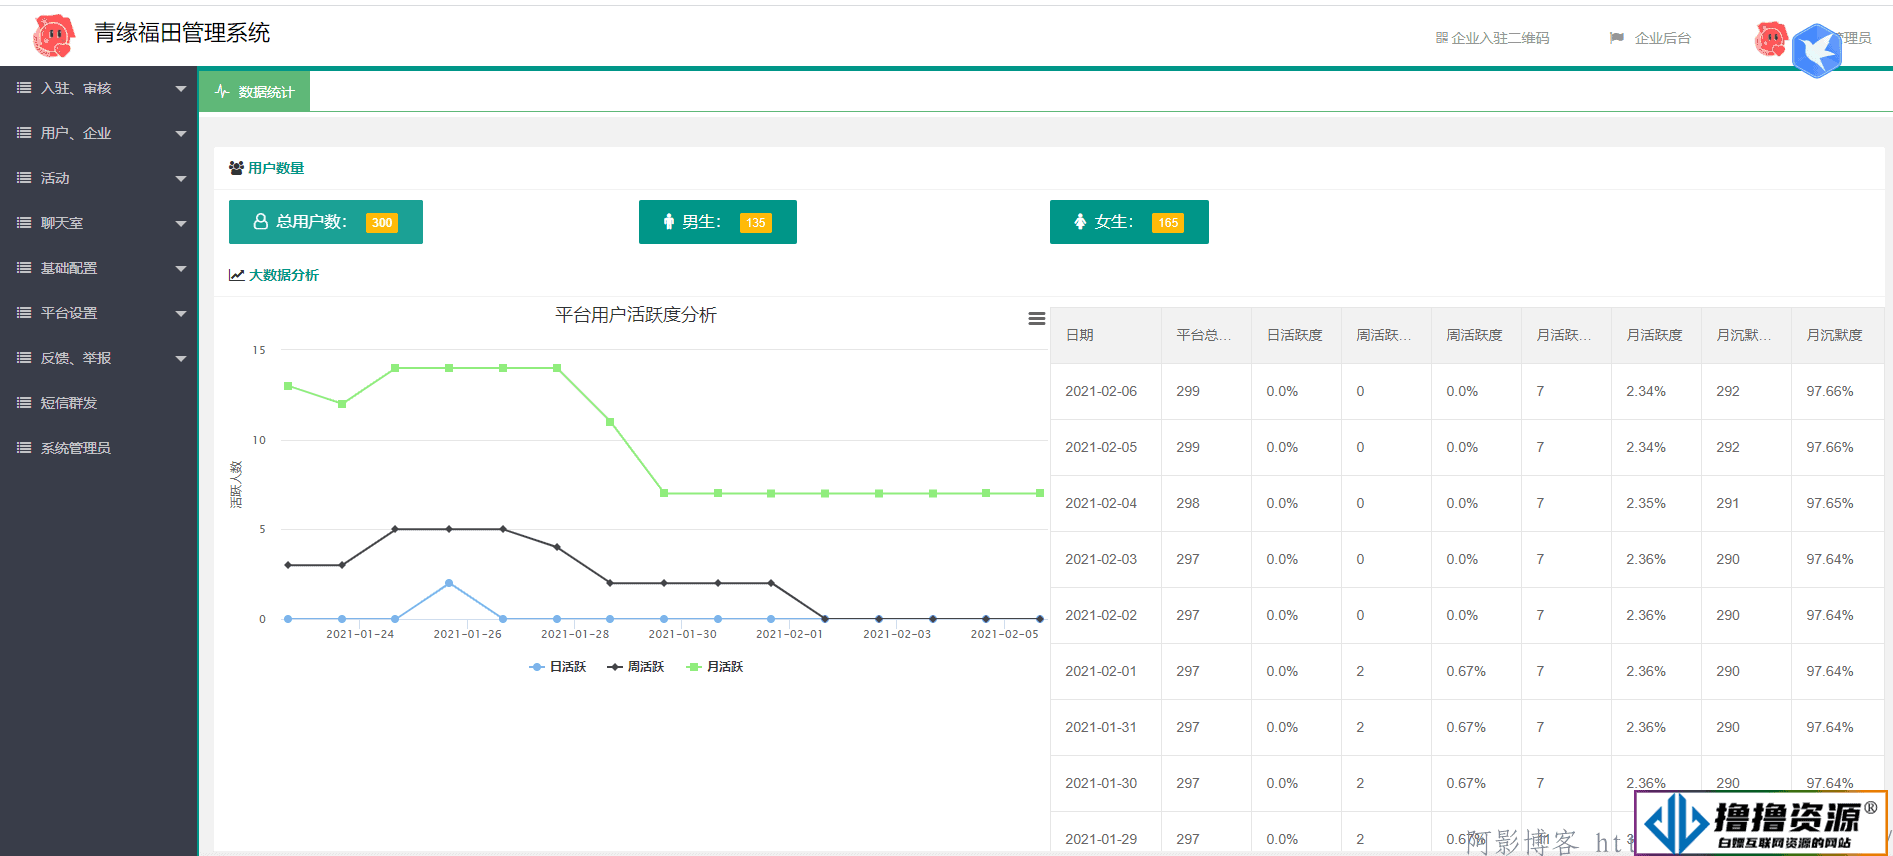Click the QR code icon beside 企业入驻二维码
The height and width of the screenshot is (856, 1893).
pos(1441,38)
